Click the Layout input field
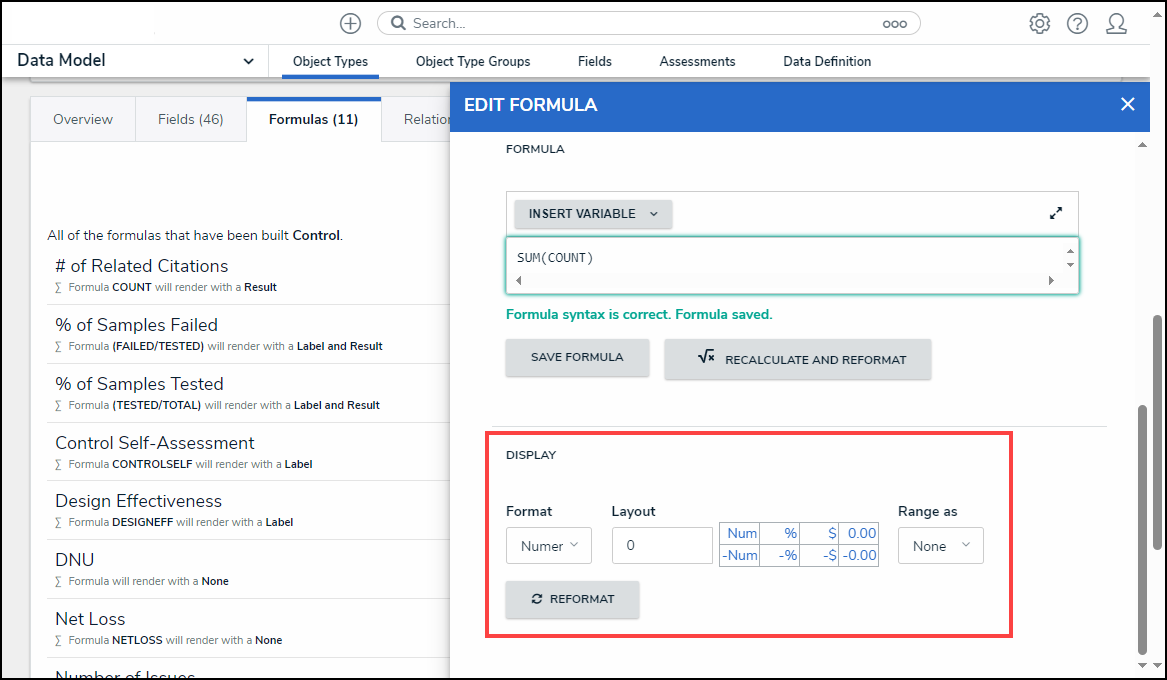Image resolution: width=1167 pixels, height=680 pixels. pyautogui.click(x=661, y=546)
